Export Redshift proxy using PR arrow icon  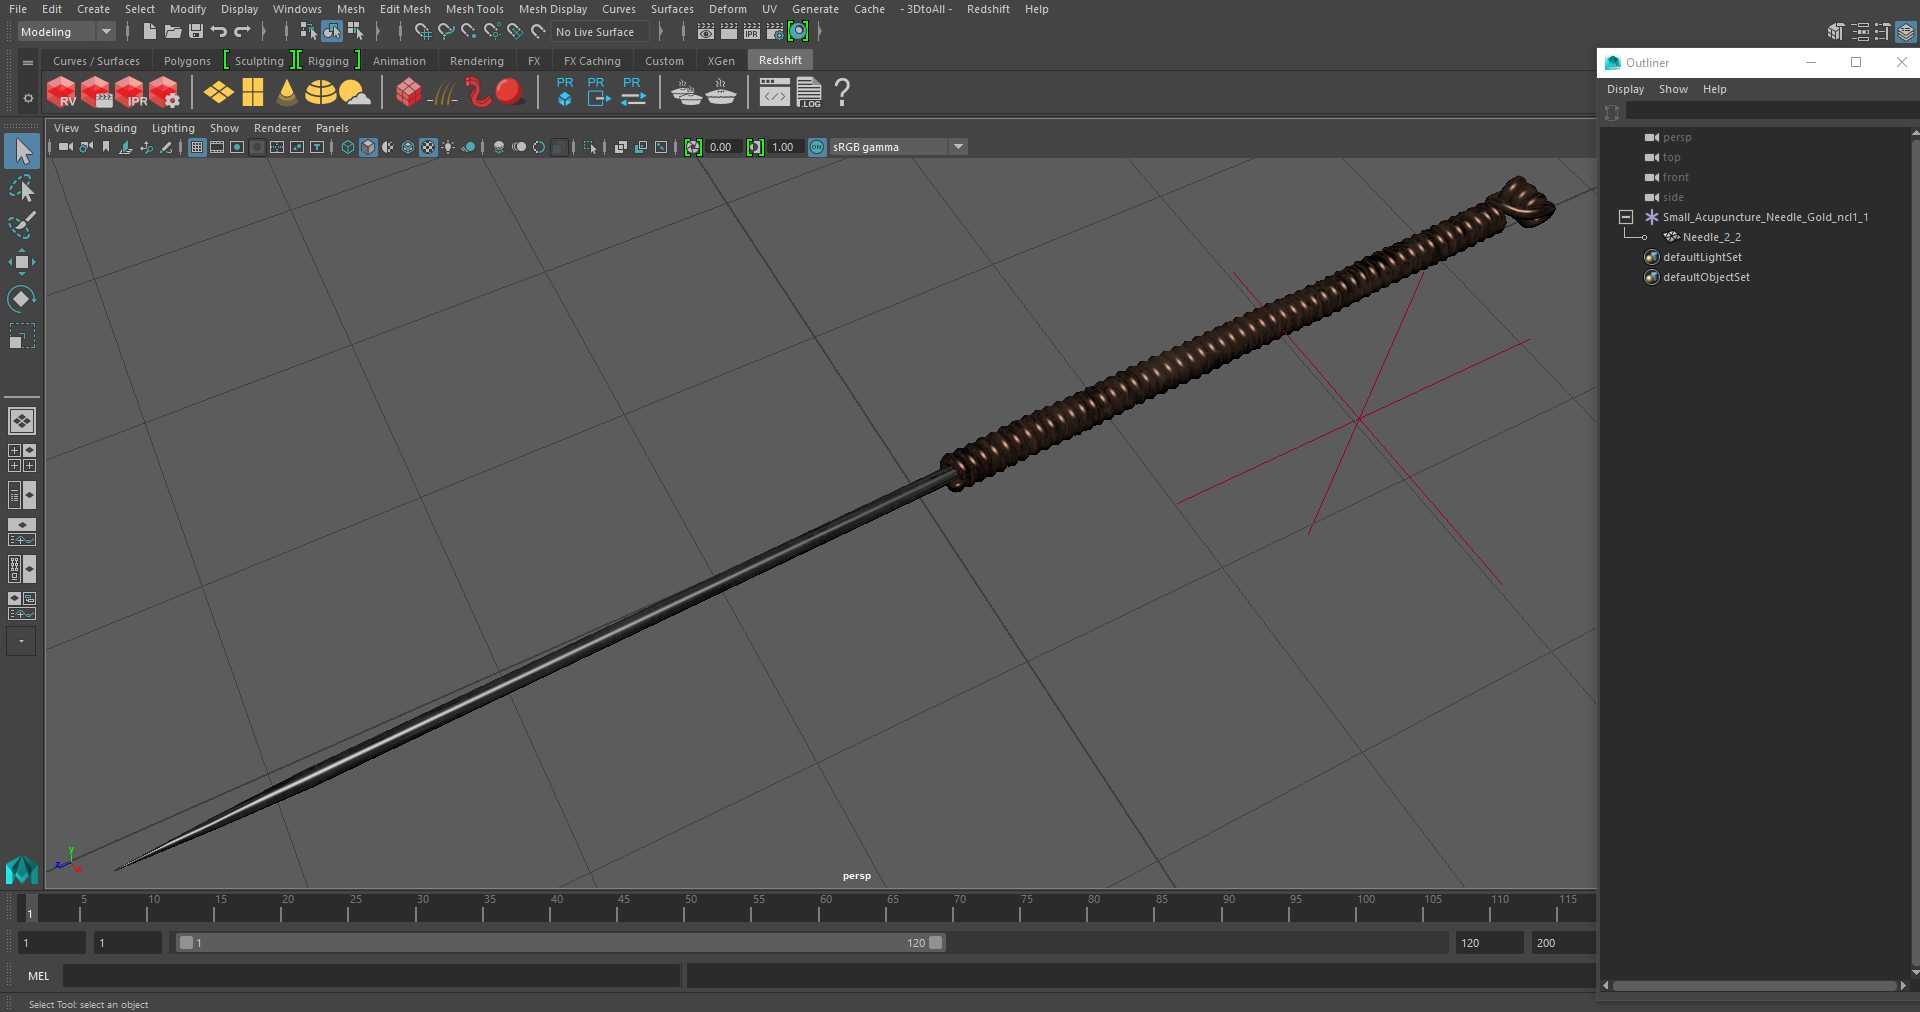[x=598, y=92]
